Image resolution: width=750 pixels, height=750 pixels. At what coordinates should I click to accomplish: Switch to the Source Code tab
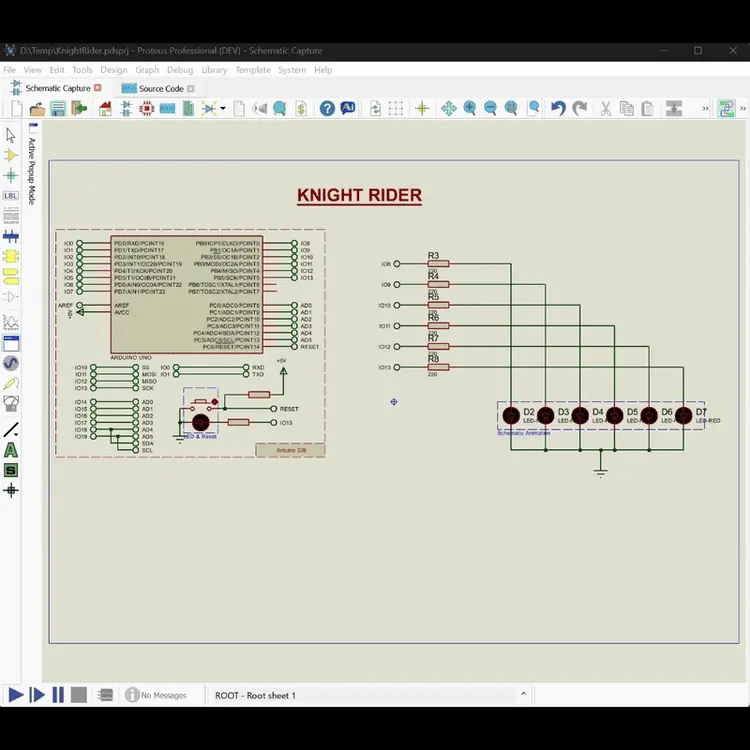[158, 88]
